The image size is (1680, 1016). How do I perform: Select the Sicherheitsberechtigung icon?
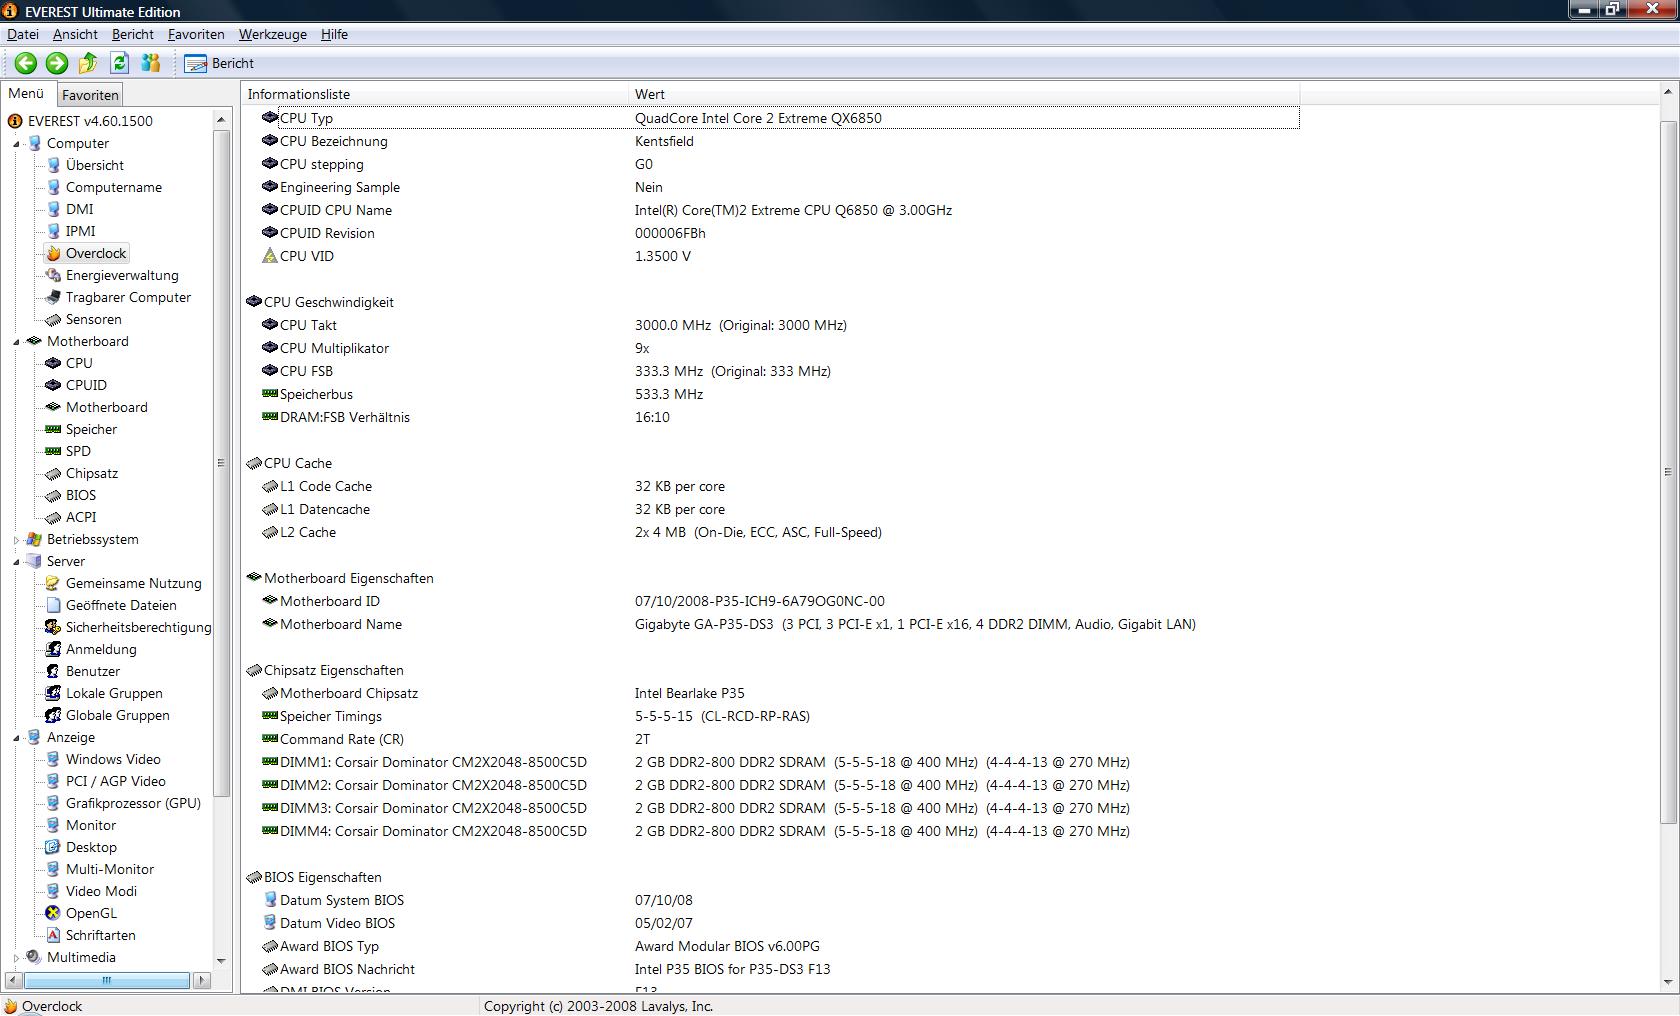[x=54, y=627]
